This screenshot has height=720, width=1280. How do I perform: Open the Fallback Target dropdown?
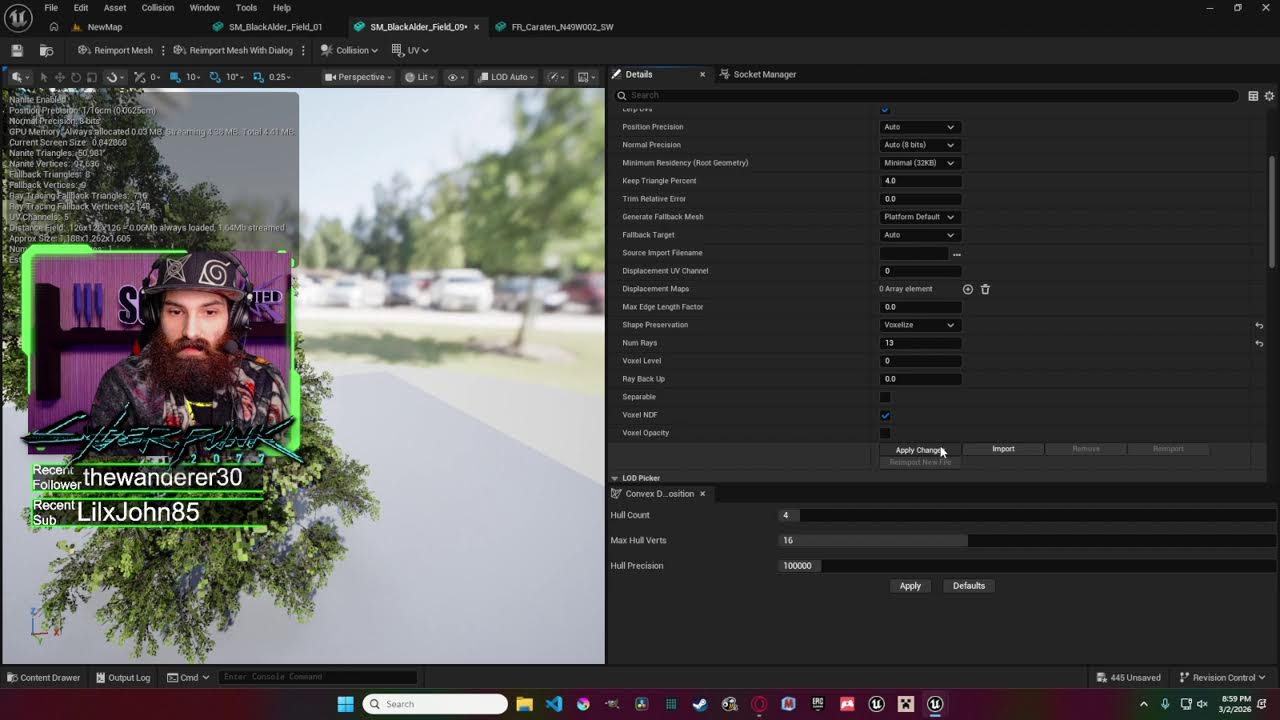(919, 235)
